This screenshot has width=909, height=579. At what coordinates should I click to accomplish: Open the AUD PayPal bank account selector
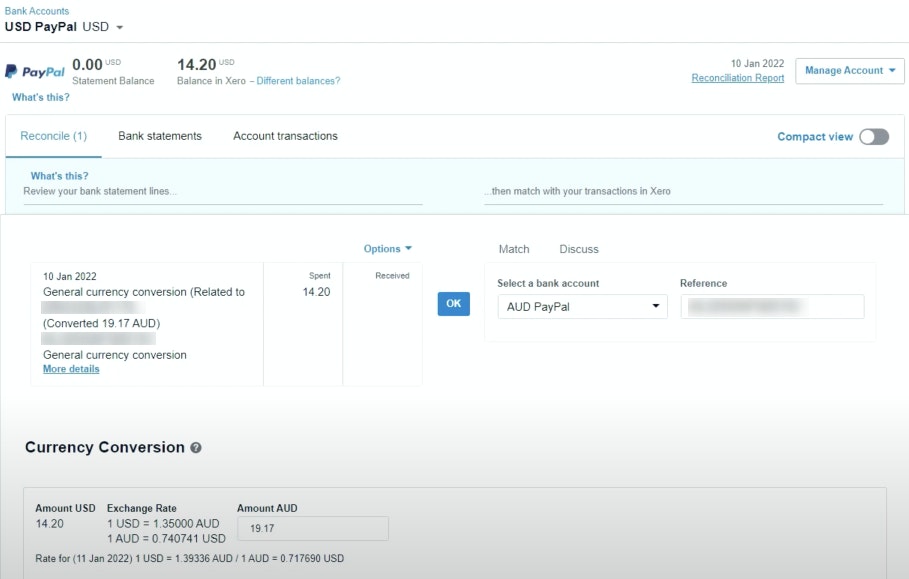tap(582, 307)
